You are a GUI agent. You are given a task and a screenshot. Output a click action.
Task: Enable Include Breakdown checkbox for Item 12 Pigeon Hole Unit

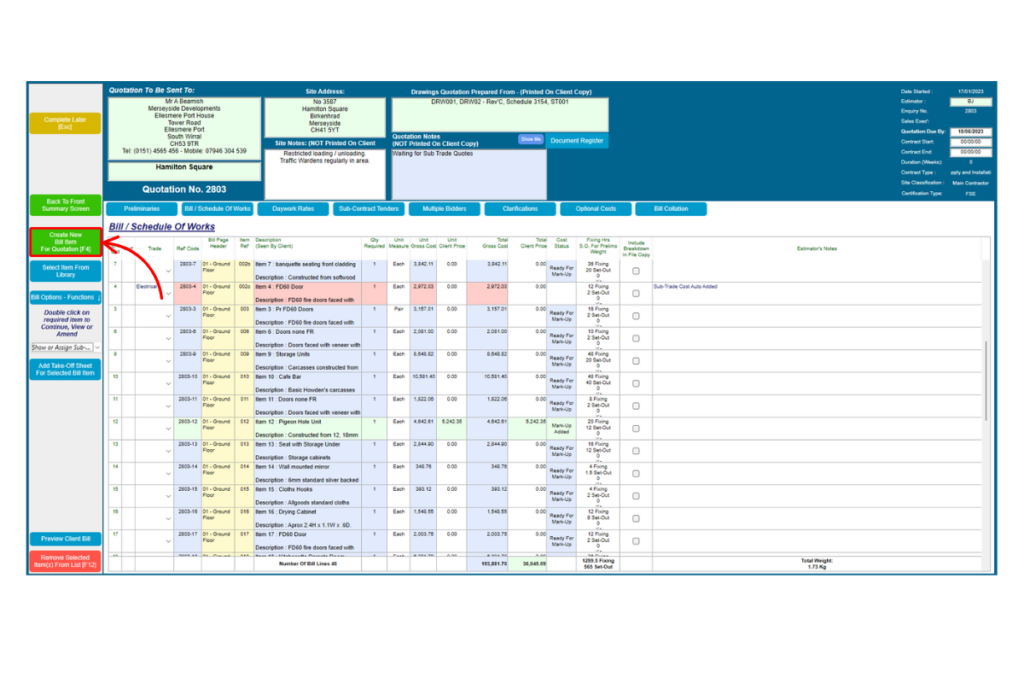point(636,428)
